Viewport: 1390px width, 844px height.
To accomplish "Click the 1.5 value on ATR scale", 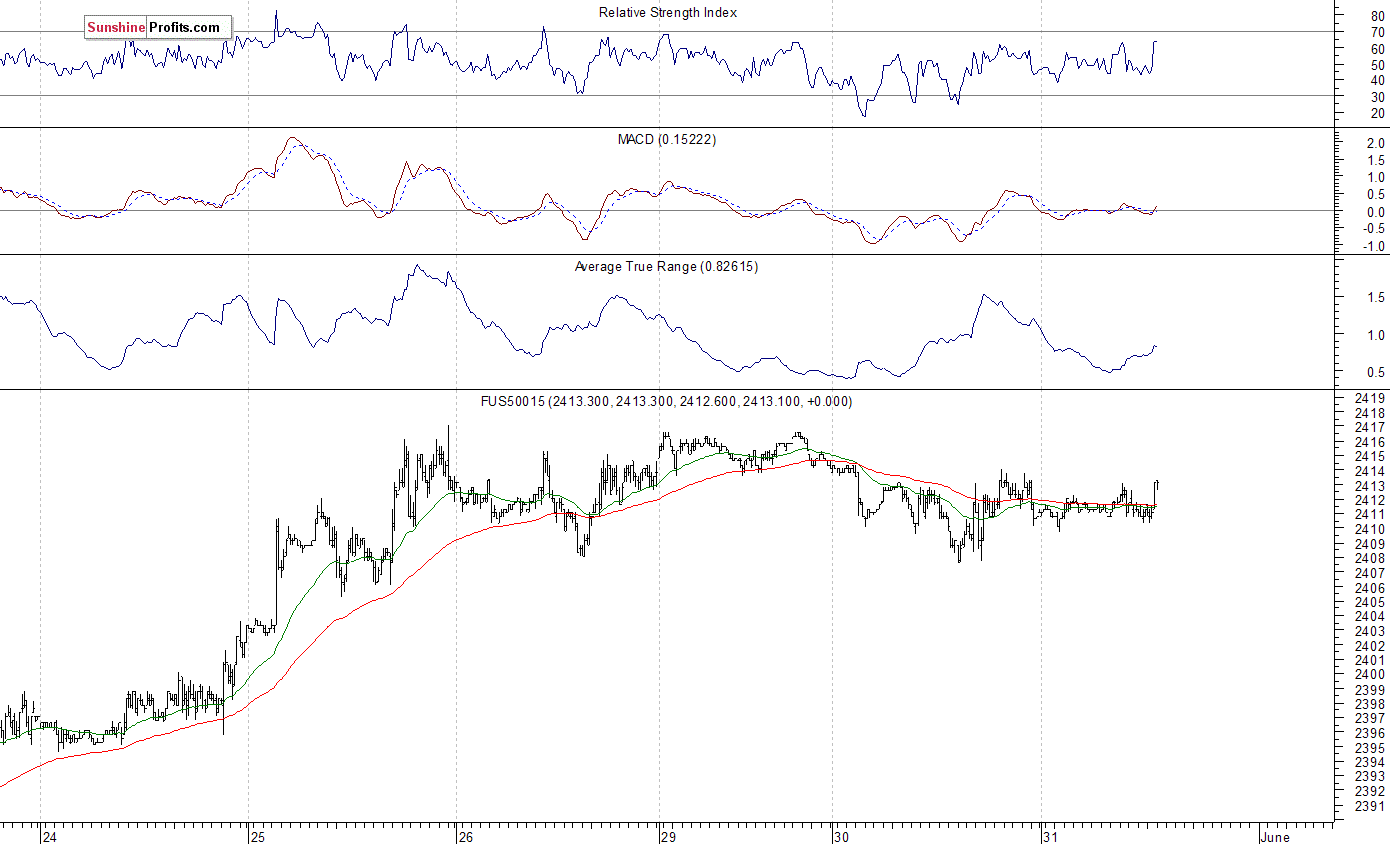I will (x=1377, y=298).
